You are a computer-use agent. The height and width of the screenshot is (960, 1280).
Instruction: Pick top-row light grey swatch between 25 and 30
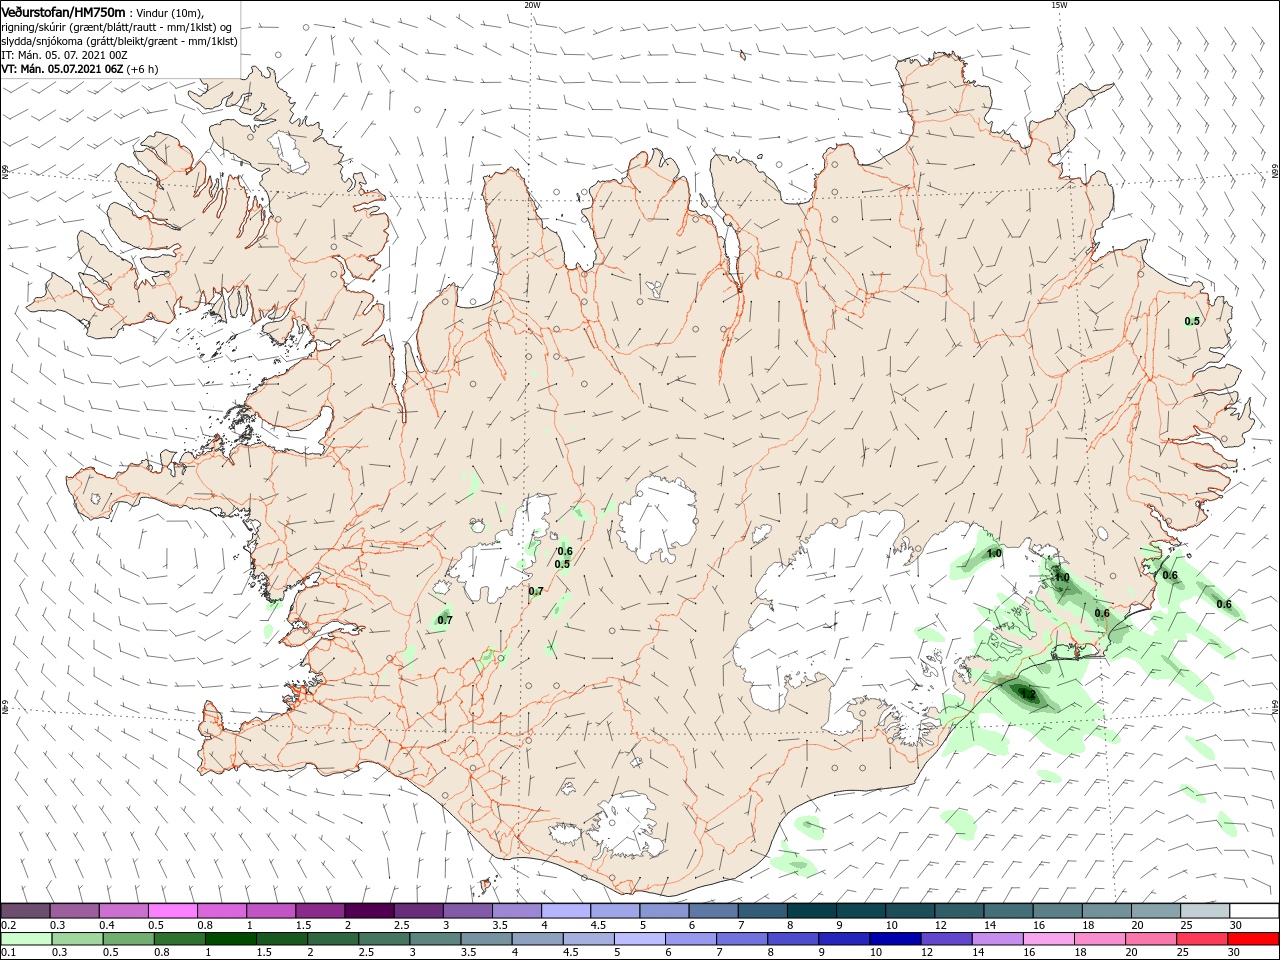pyautogui.click(x=1205, y=911)
